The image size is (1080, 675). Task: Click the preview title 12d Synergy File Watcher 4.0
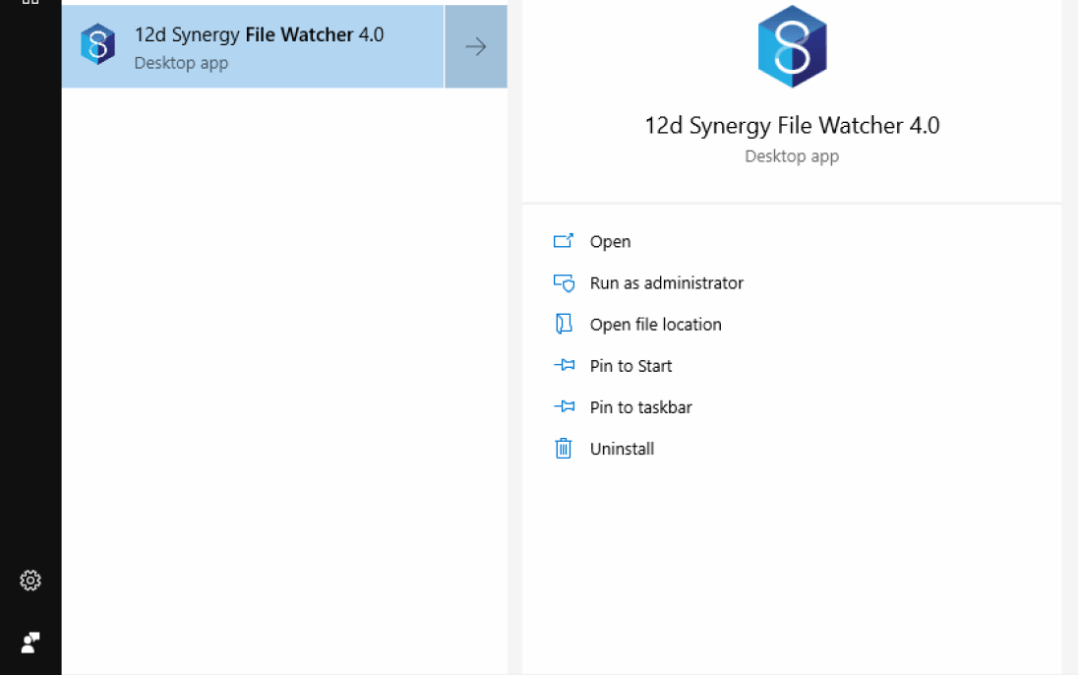pos(791,125)
